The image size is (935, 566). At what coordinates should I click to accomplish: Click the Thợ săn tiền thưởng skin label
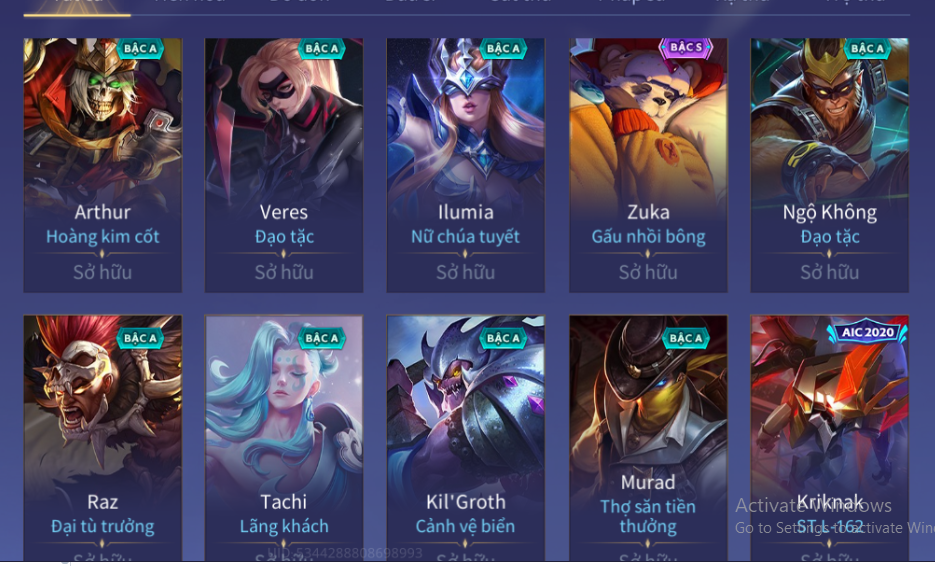648,516
